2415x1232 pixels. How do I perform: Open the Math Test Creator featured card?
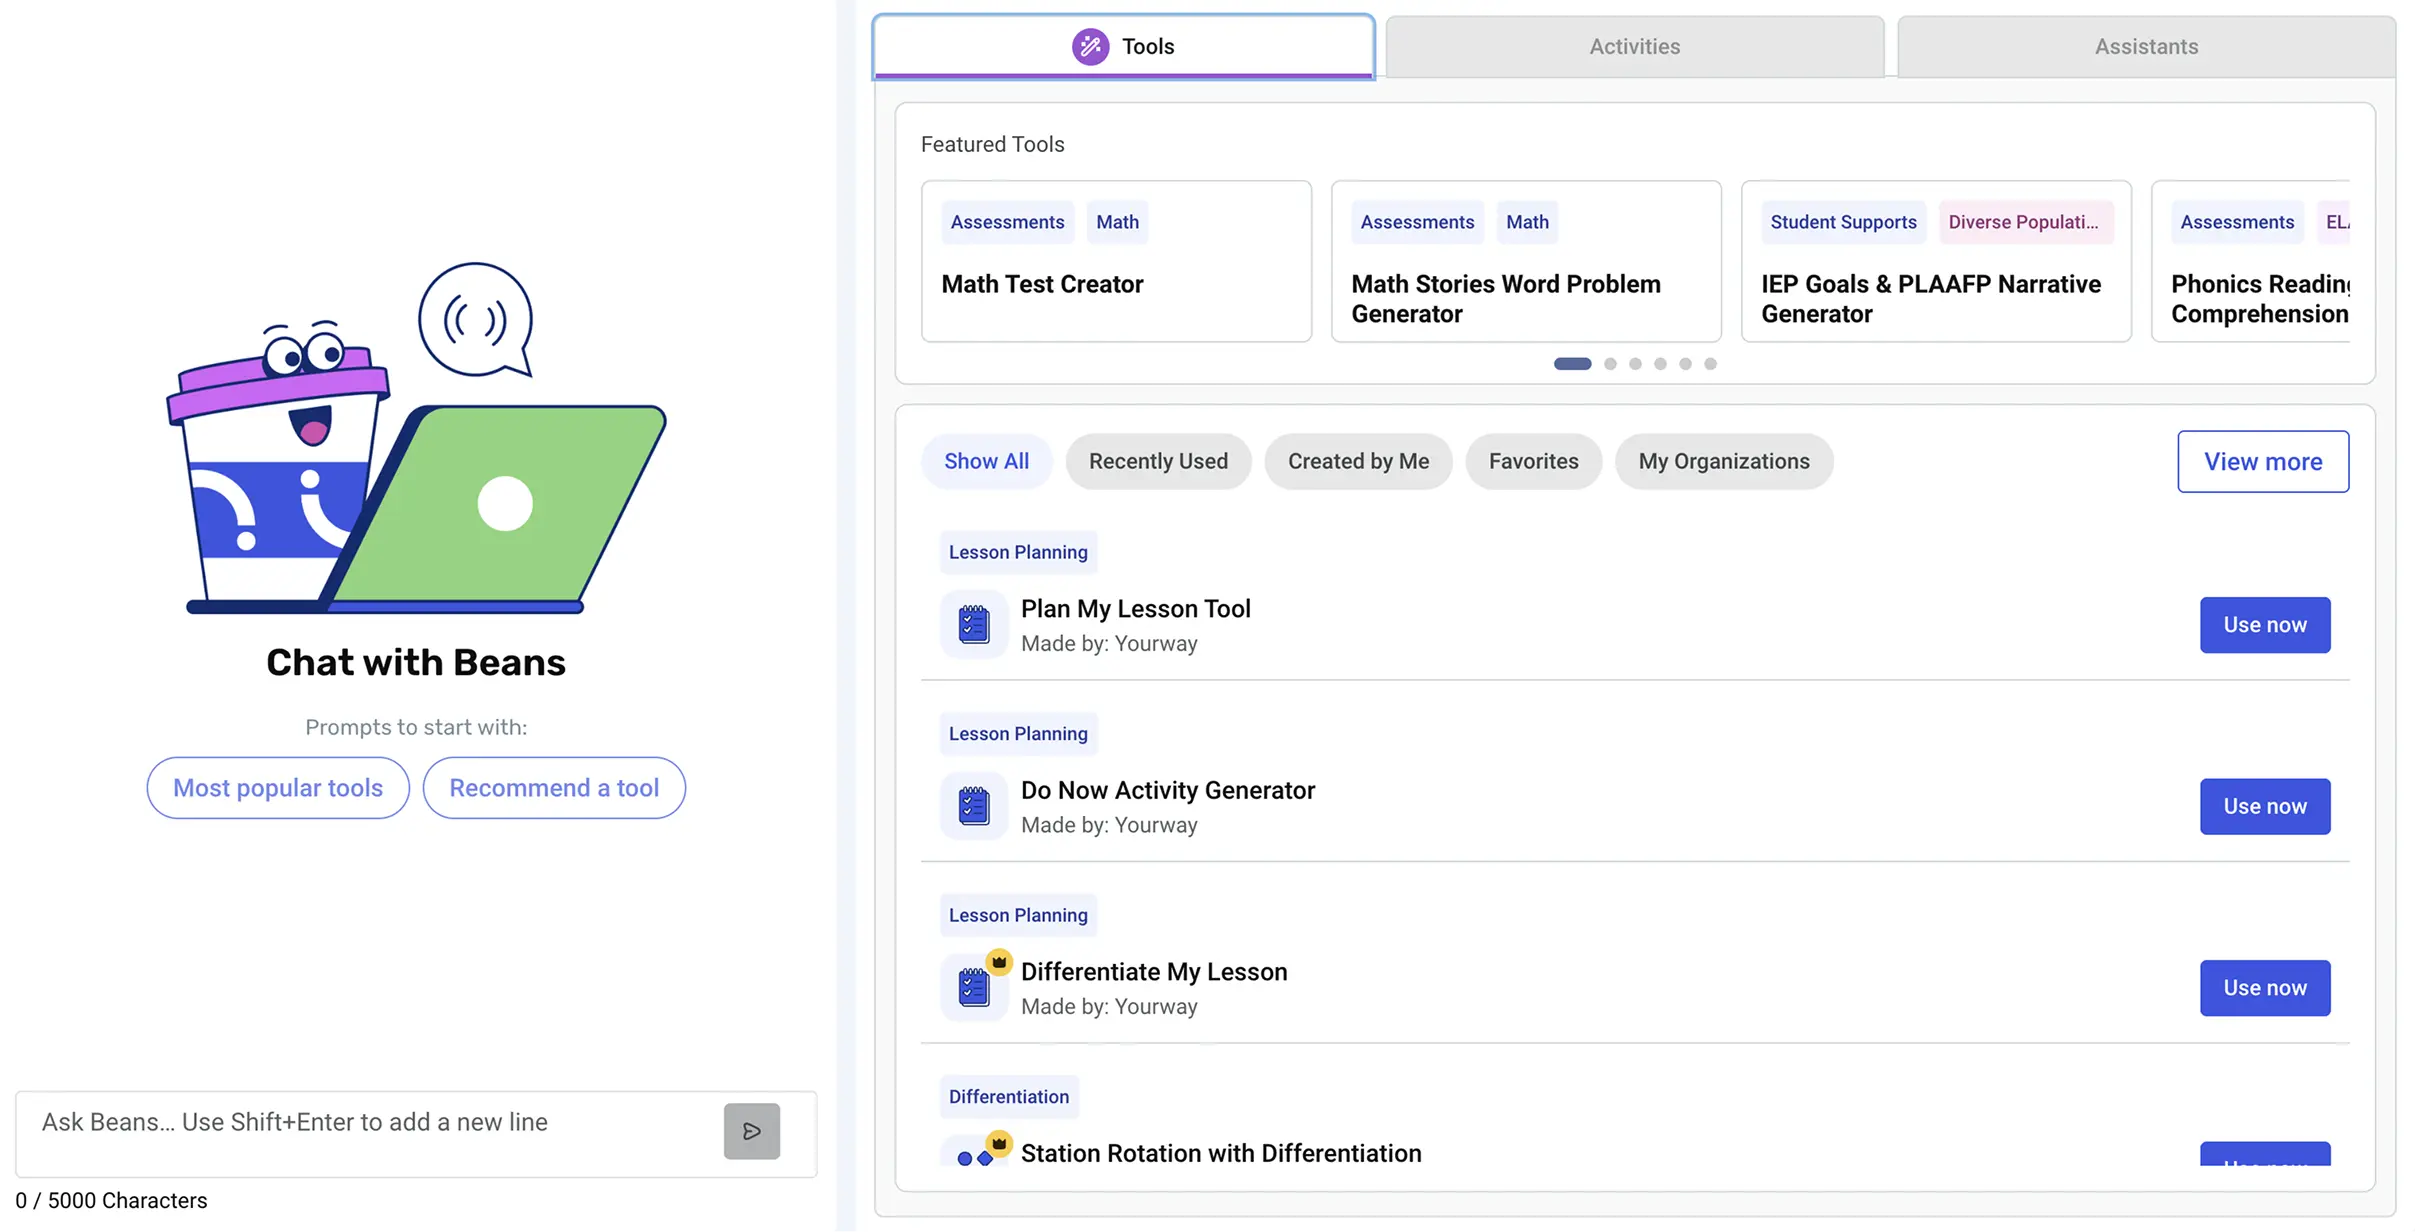[x=1116, y=261]
